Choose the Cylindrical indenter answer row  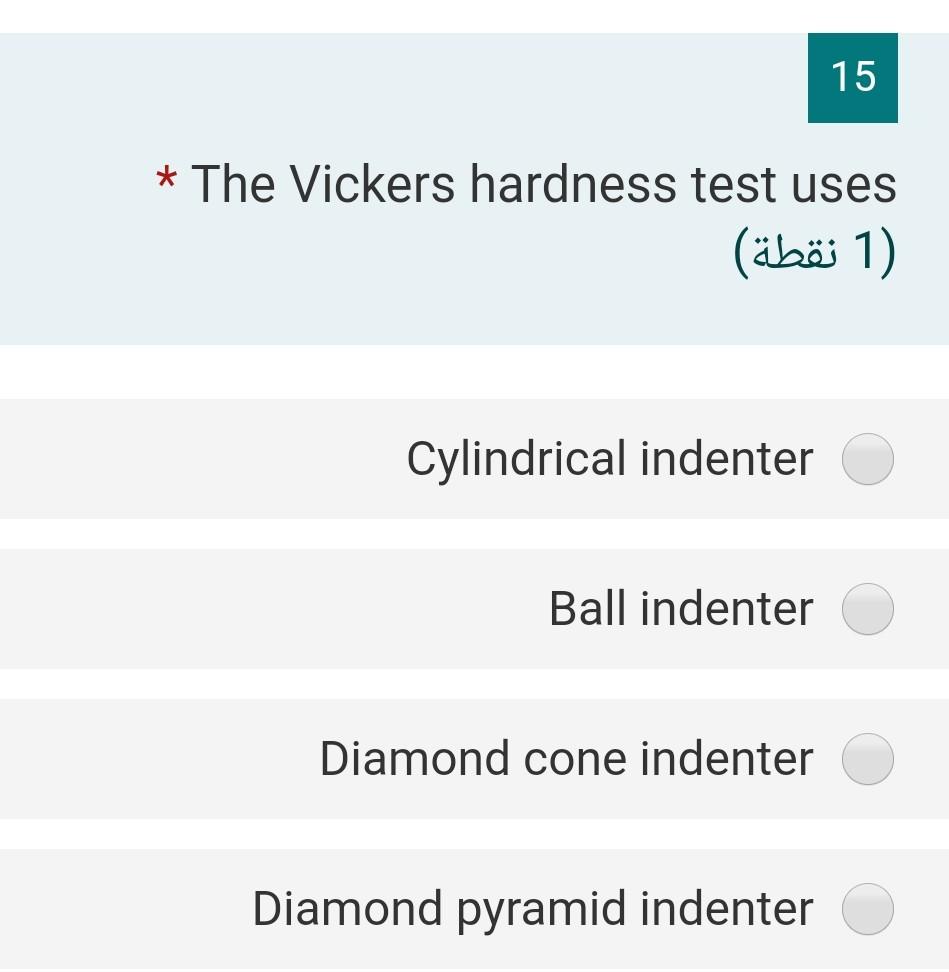(475, 459)
